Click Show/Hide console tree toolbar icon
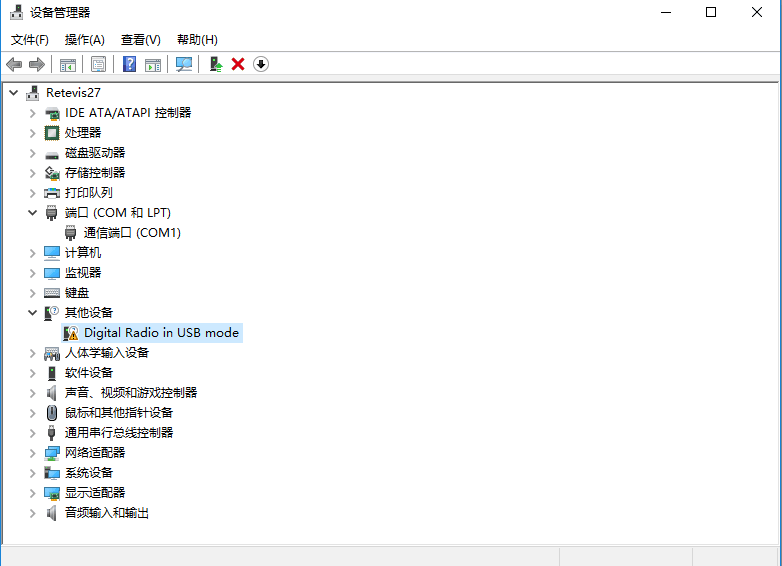782x566 pixels. pos(68,64)
